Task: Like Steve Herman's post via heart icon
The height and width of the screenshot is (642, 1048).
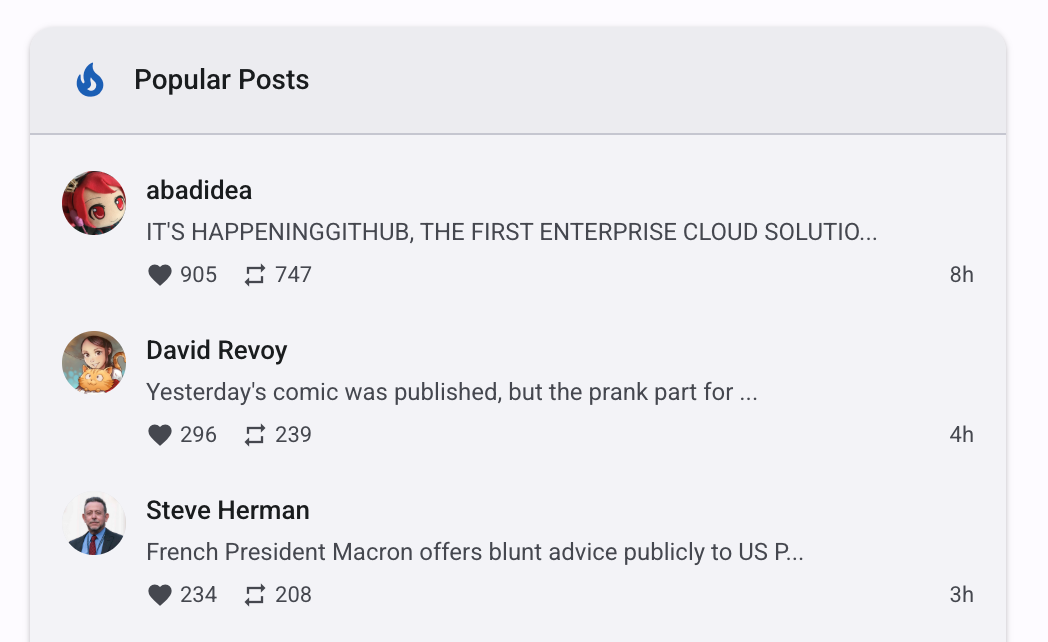Action: (160, 595)
